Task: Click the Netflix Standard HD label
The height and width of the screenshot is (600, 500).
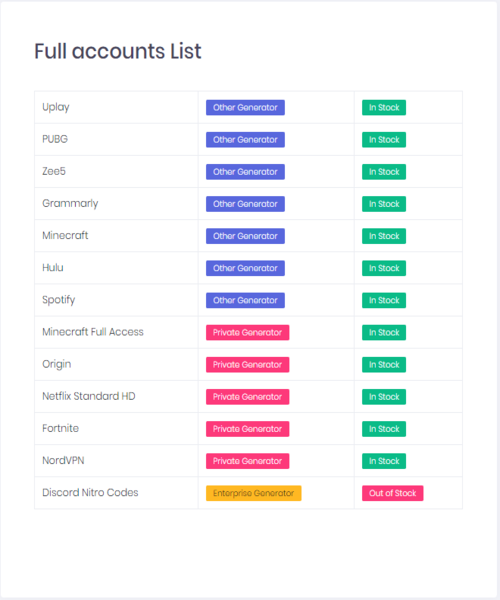Action: coord(89,396)
